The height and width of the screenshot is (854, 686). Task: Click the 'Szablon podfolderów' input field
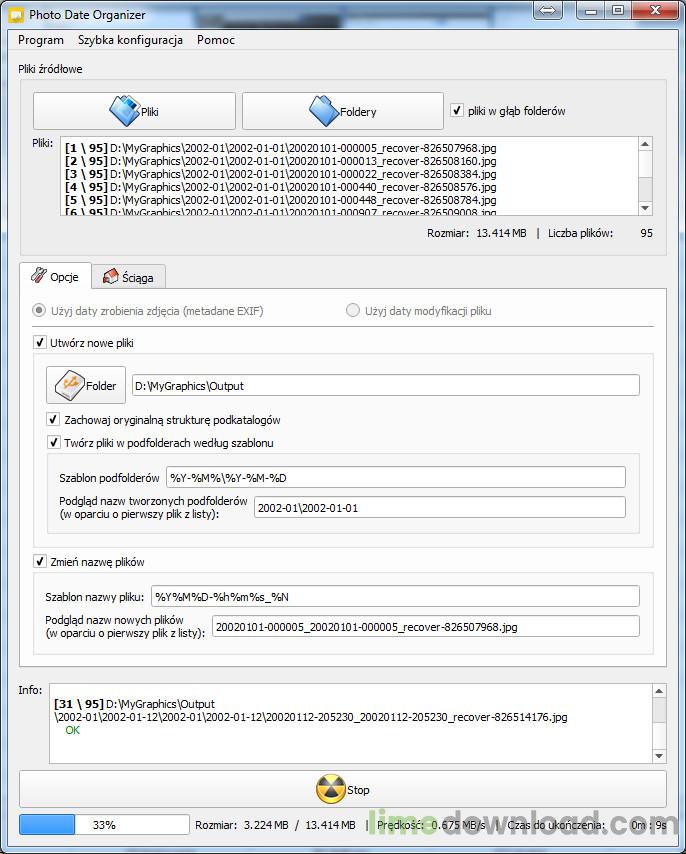click(395, 477)
